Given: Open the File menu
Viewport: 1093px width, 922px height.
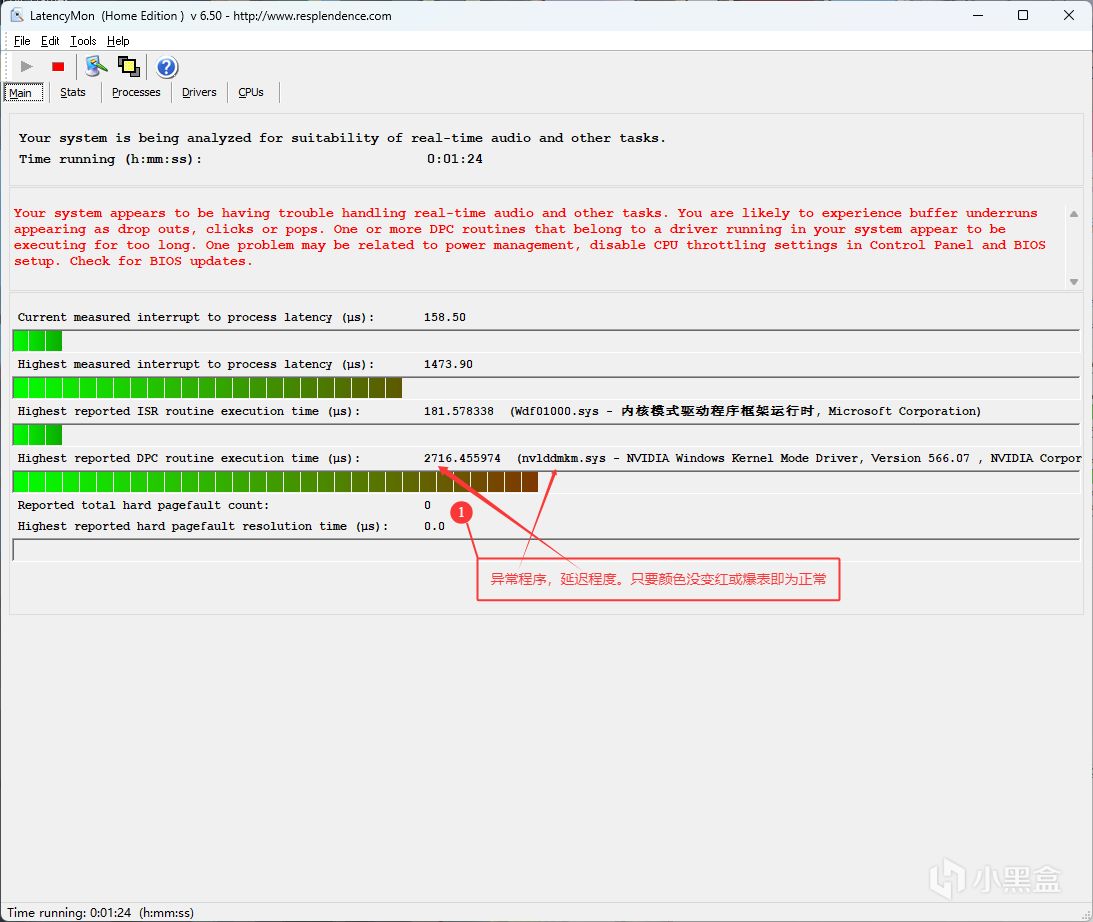Looking at the screenshot, I should click(22, 41).
